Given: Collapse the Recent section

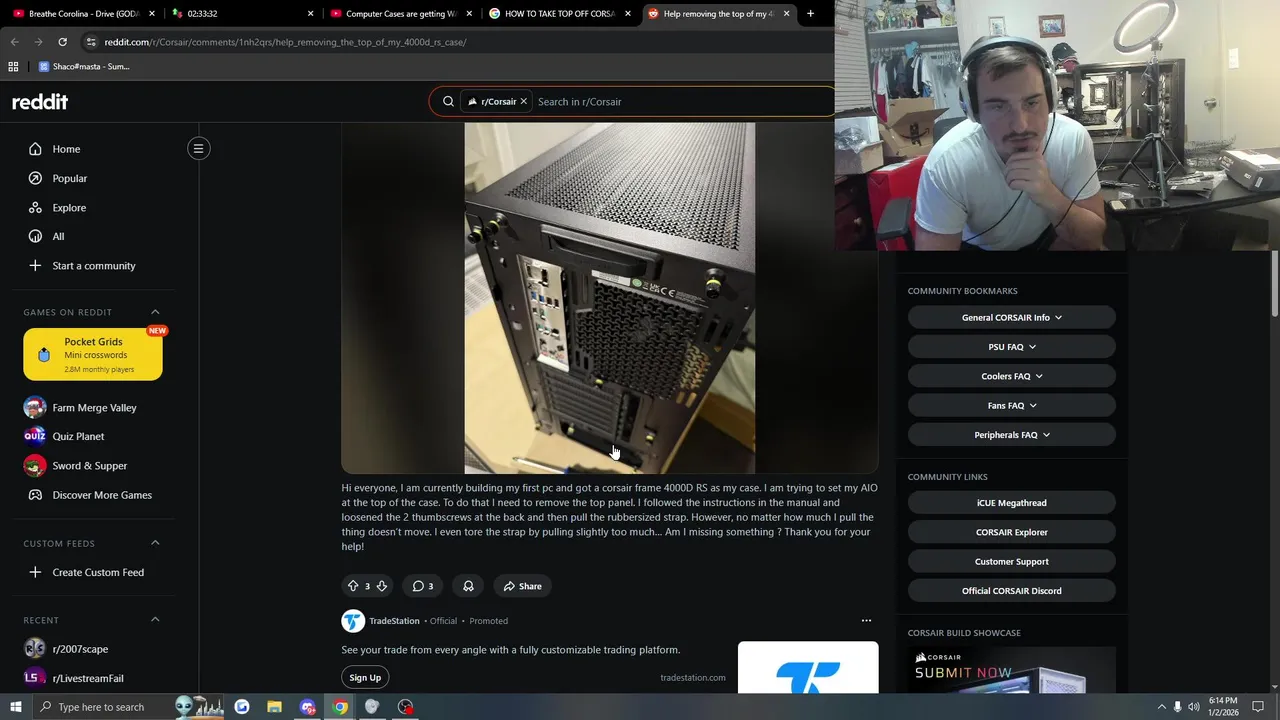Looking at the screenshot, I should pyautogui.click(x=155, y=620).
